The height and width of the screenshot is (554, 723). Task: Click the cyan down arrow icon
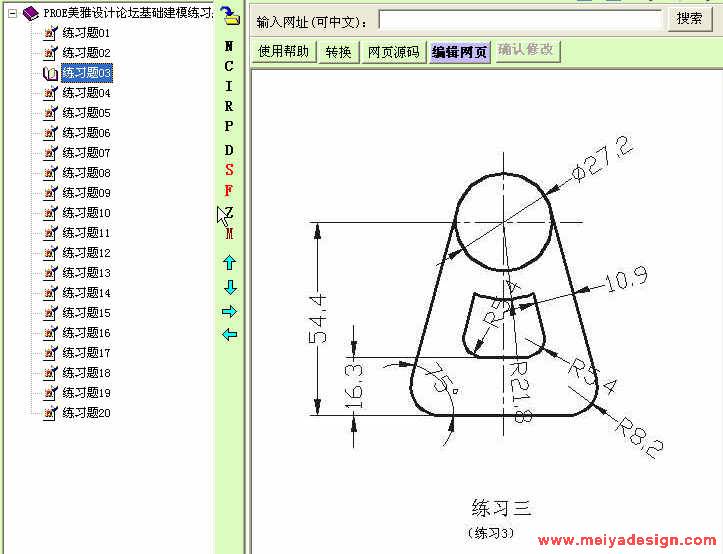pyautogui.click(x=230, y=287)
